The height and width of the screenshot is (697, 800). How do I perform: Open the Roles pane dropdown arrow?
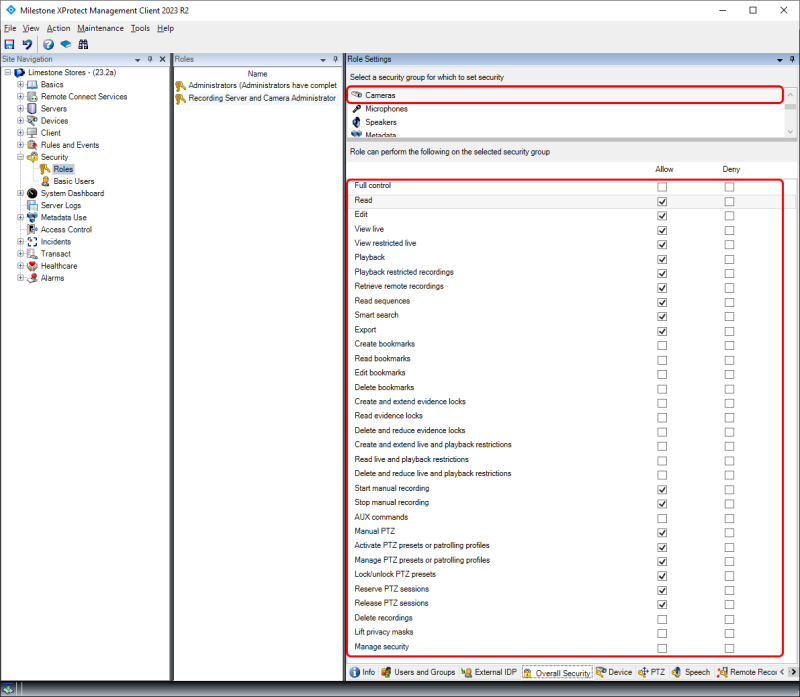[x=322, y=60]
